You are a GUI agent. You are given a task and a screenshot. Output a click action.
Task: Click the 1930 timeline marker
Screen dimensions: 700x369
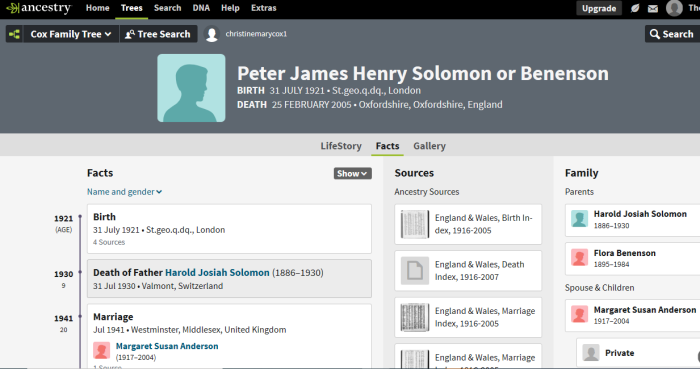[x=80, y=272]
